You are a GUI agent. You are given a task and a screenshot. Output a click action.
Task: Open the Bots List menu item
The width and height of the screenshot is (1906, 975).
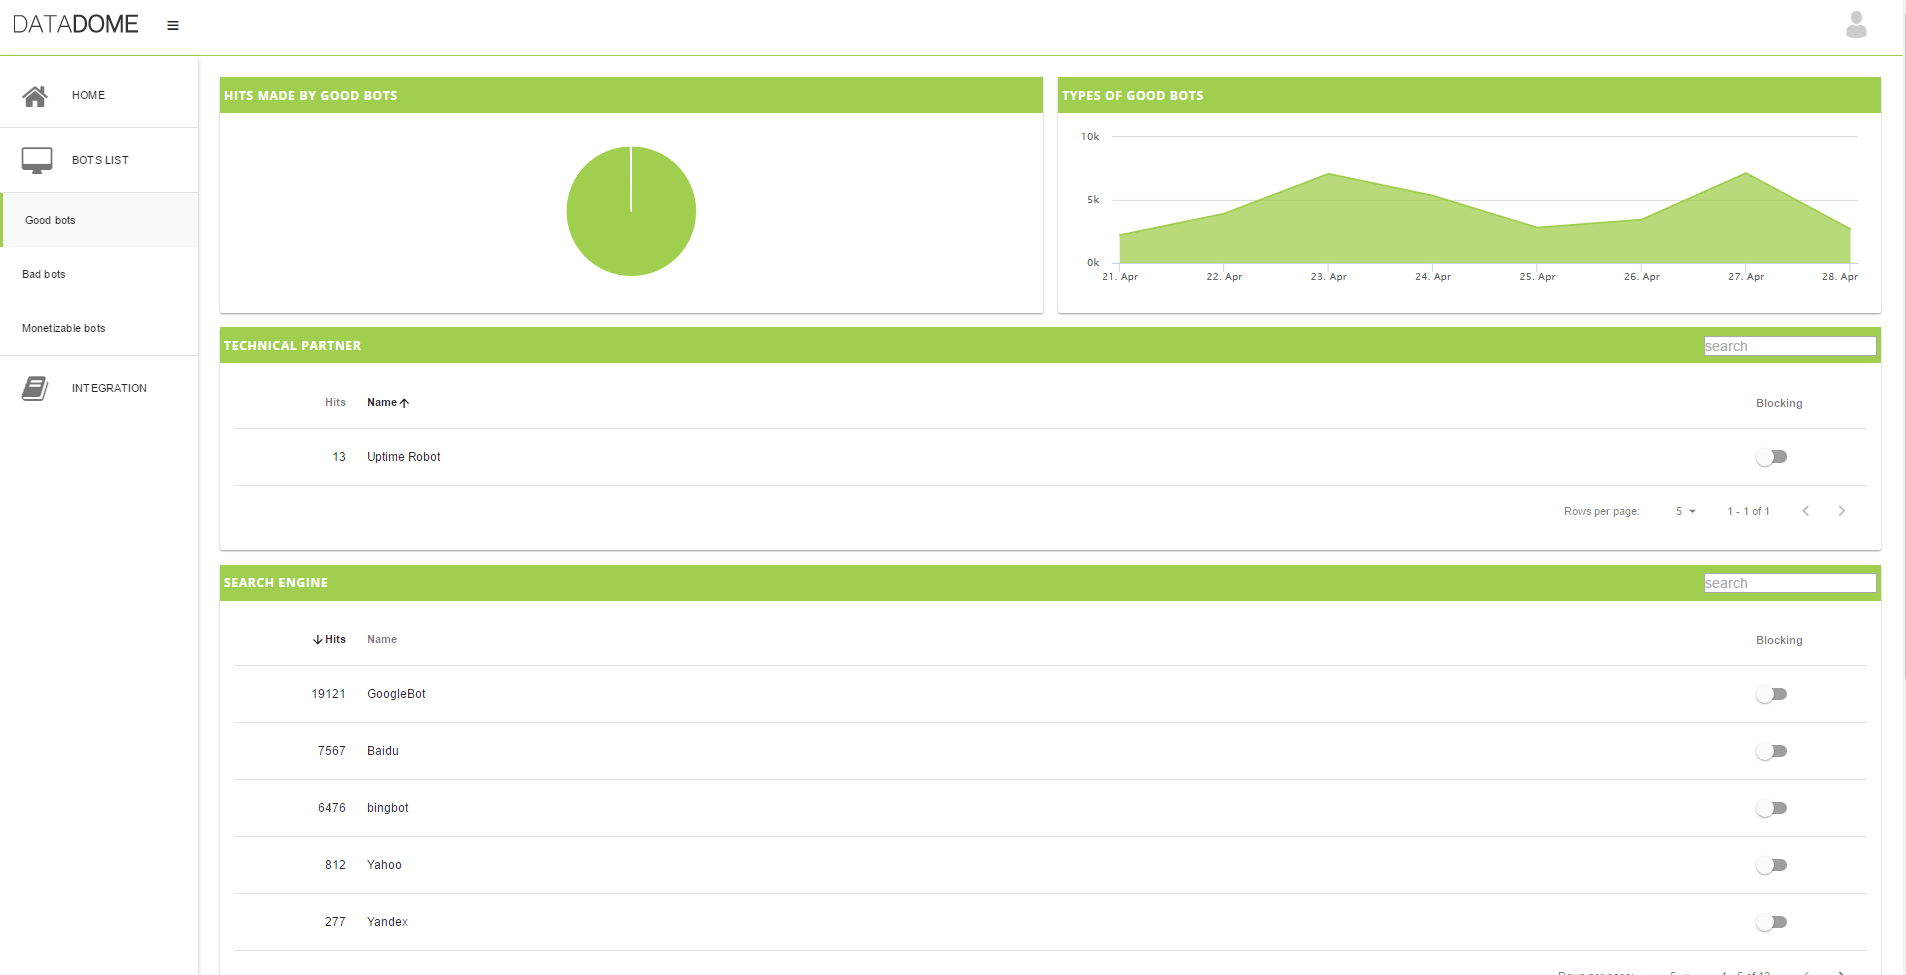click(x=99, y=160)
